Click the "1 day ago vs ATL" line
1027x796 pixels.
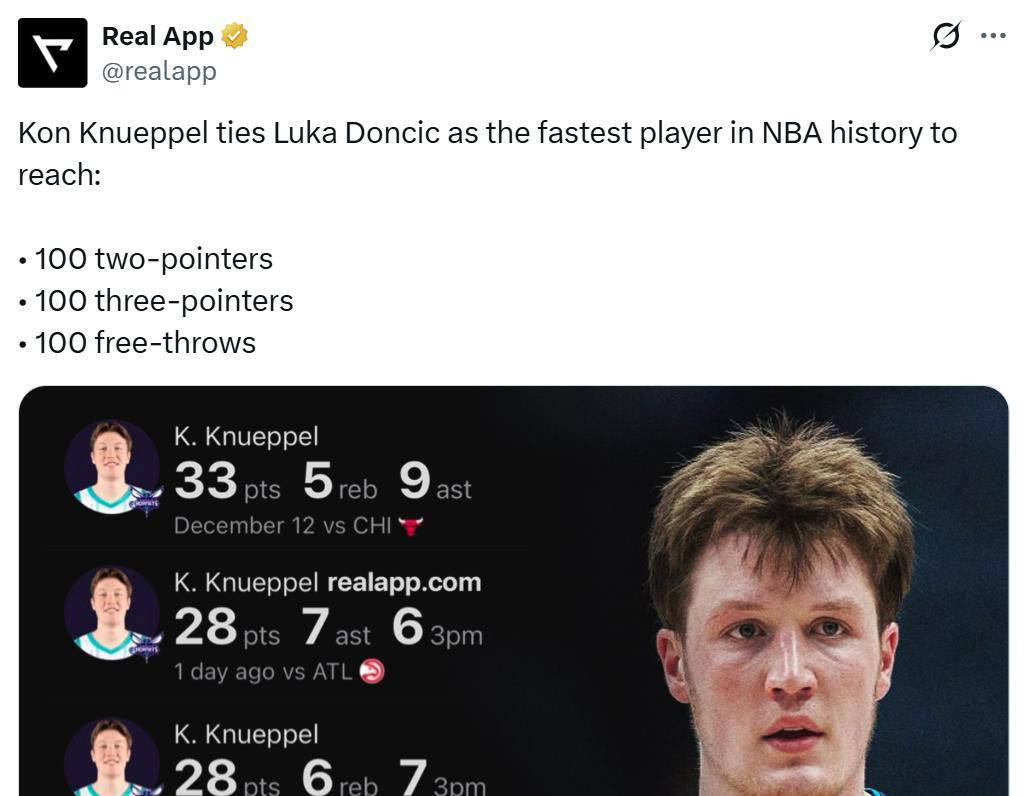click(x=263, y=672)
